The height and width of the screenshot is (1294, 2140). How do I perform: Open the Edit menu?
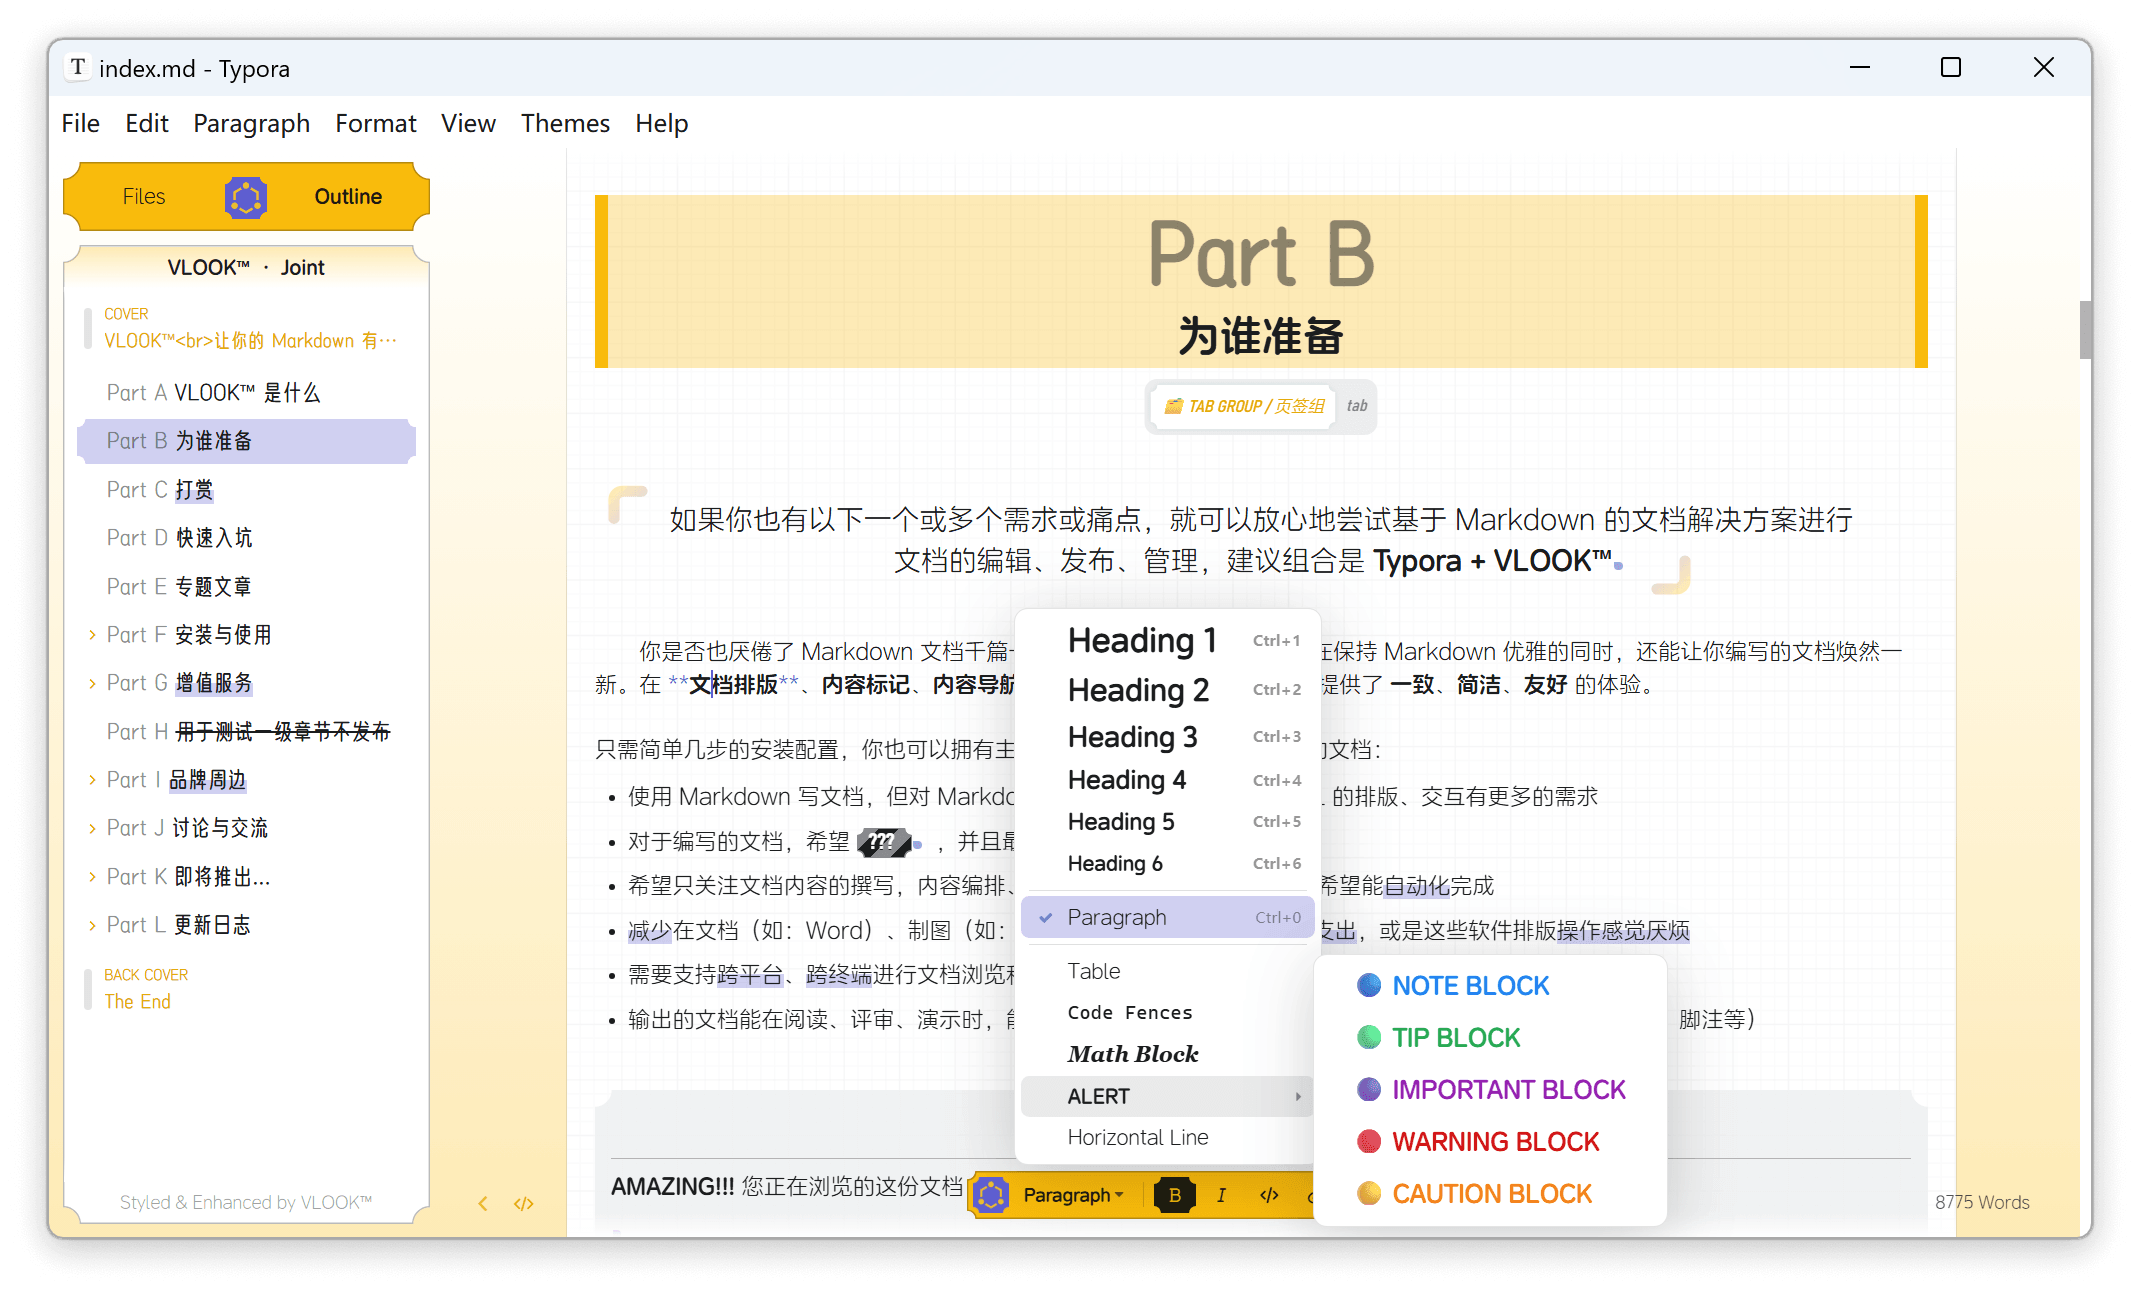(147, 123)
